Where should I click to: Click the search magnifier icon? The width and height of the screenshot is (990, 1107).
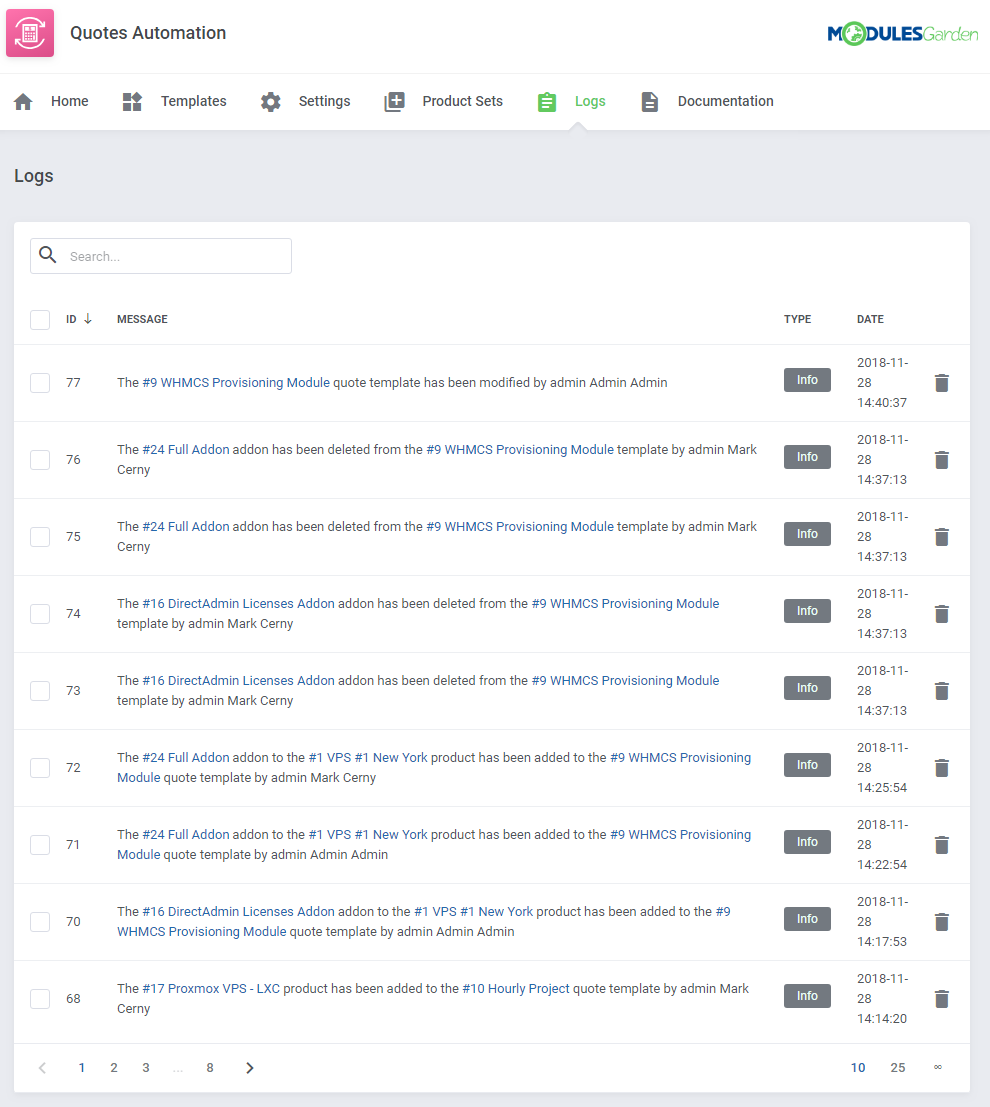(47, 255)
